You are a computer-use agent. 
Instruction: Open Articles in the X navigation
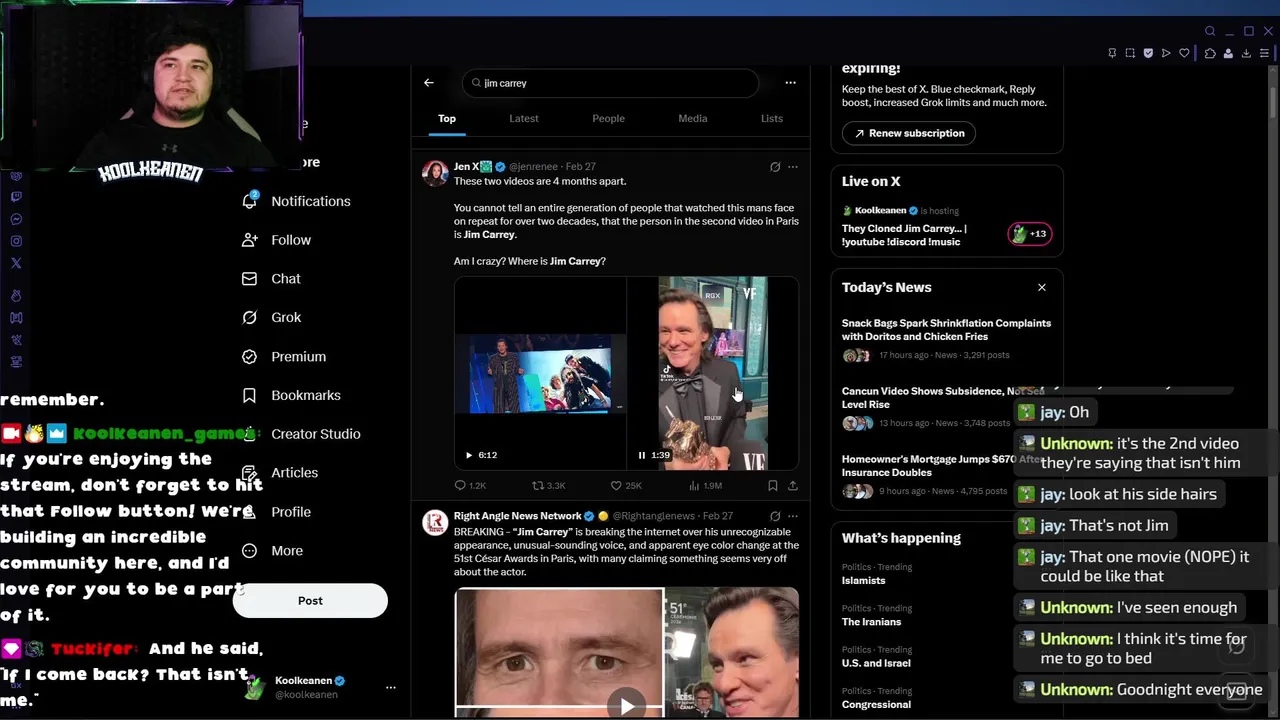[280, 473]
